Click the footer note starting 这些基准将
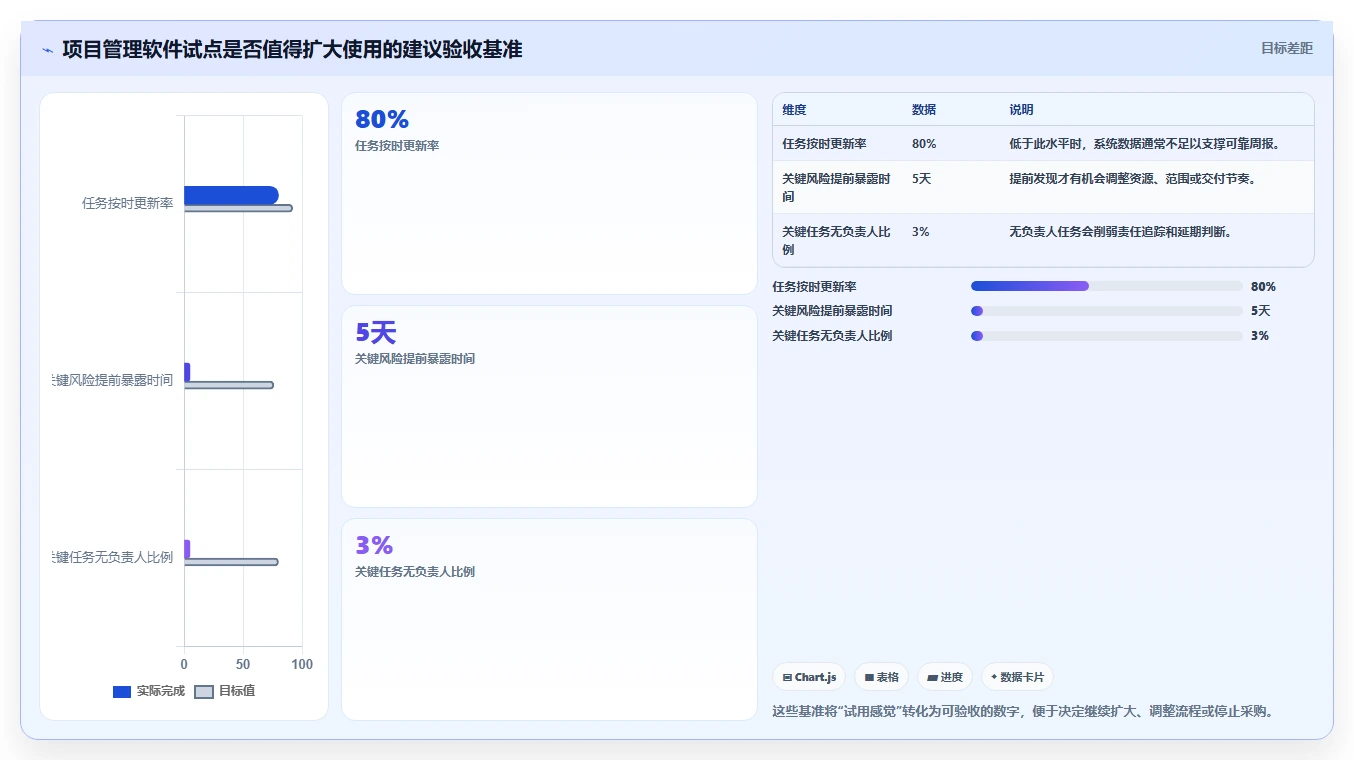Viewport: 1354px width, 760px height. click(x=1025, y=712)
